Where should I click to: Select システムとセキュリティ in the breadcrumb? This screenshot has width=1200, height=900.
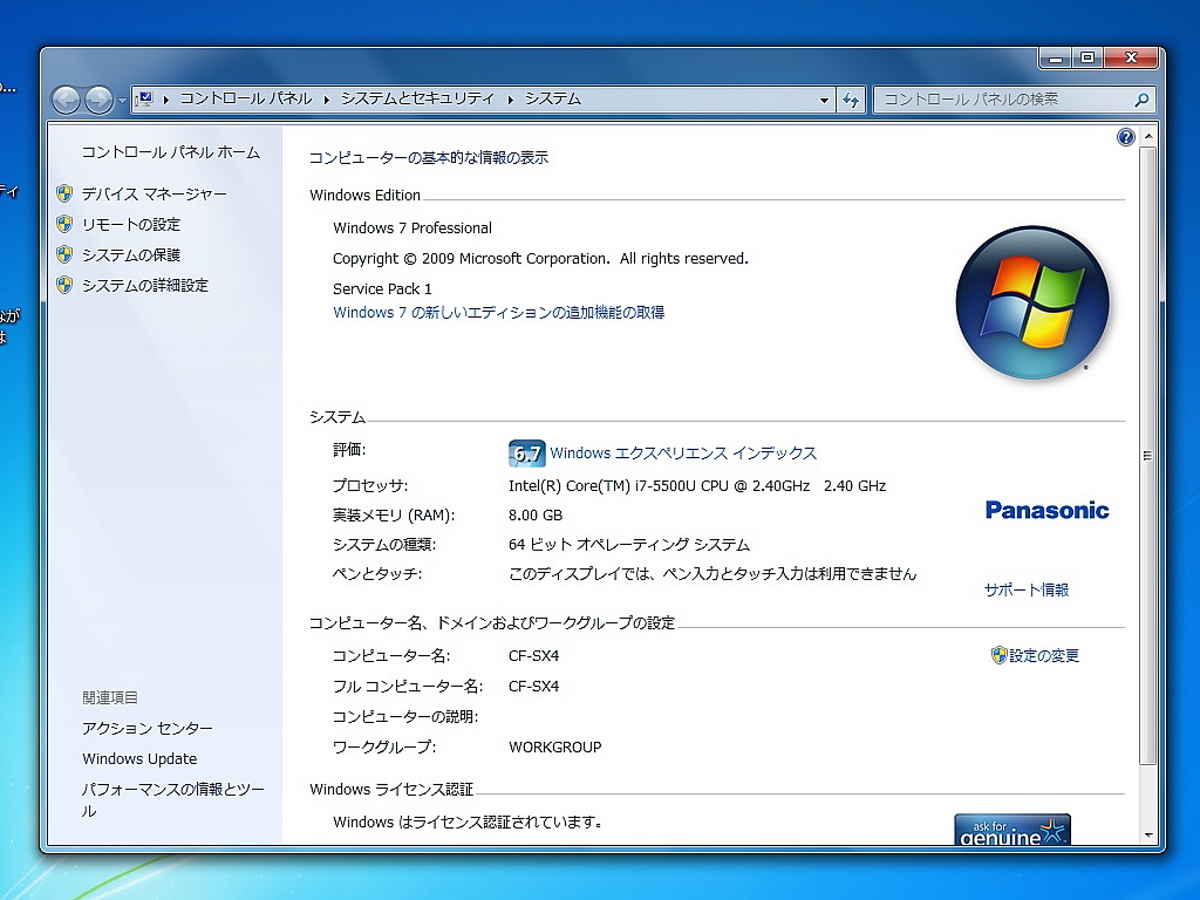pyautogui.click(x=417, y=99)
